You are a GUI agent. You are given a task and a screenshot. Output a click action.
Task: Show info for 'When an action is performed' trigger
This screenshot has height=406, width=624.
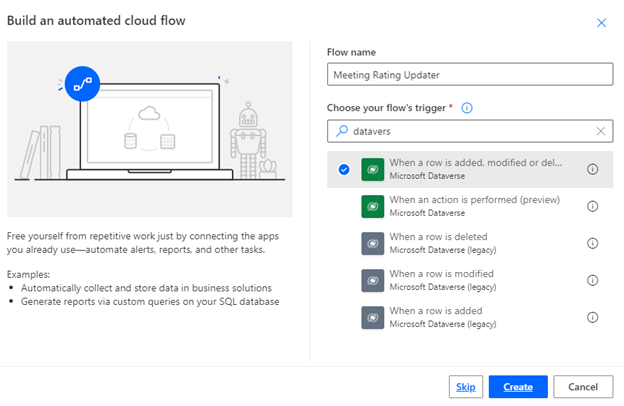click(592, 206)
